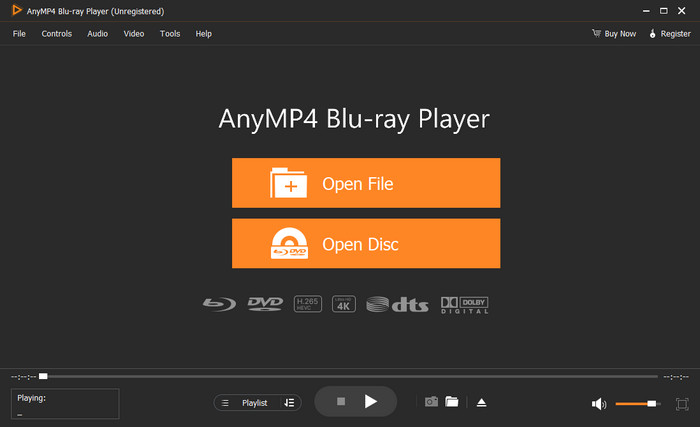Image resolution: width=700 pixels, height=427 pixels.
Task: Start playback with the play button
Action: coord(371,402)
